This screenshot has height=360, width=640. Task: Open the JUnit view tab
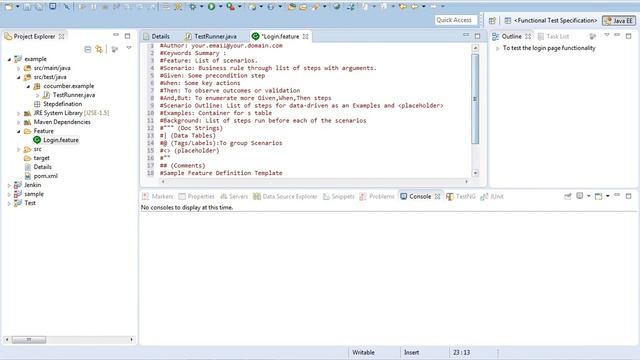492,196
